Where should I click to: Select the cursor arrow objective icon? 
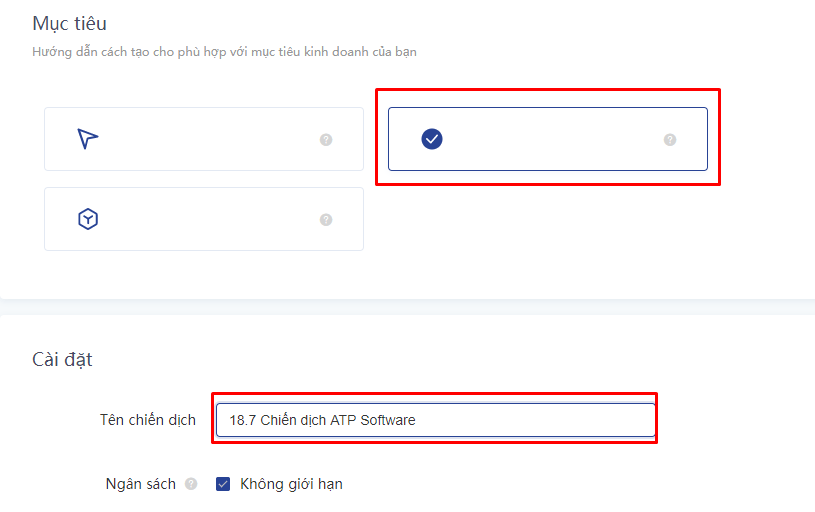[88, 139]
